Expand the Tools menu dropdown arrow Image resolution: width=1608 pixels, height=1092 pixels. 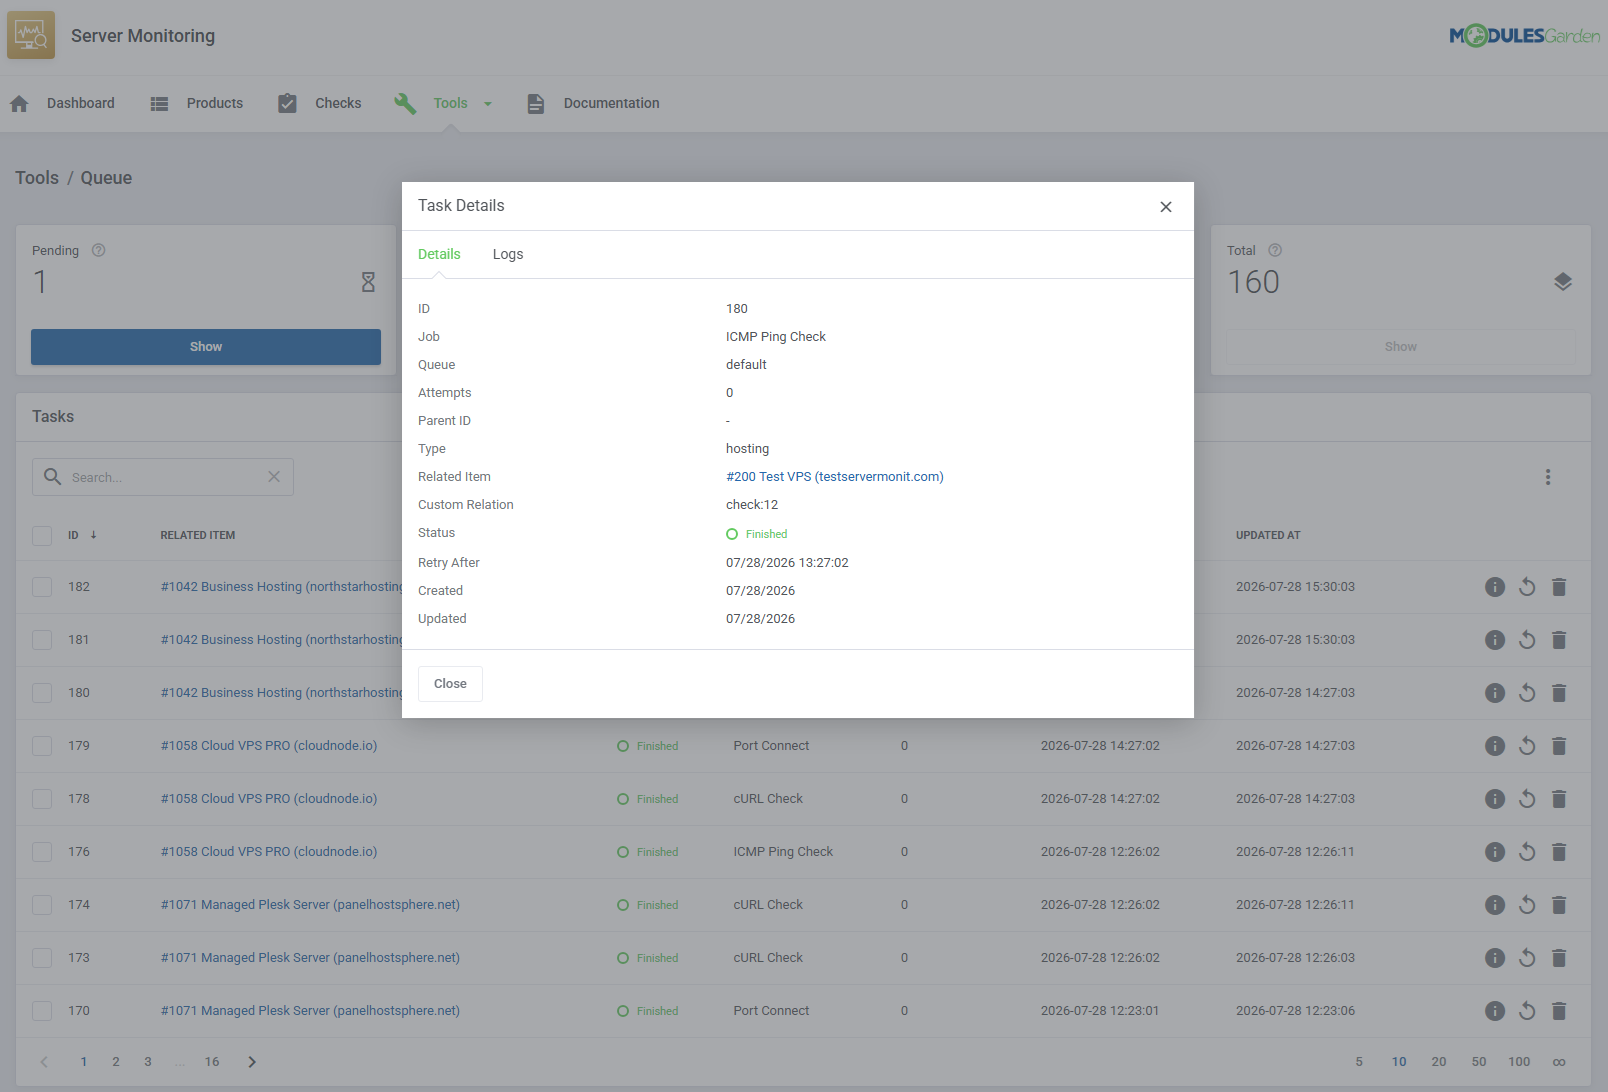click(488, 104)
